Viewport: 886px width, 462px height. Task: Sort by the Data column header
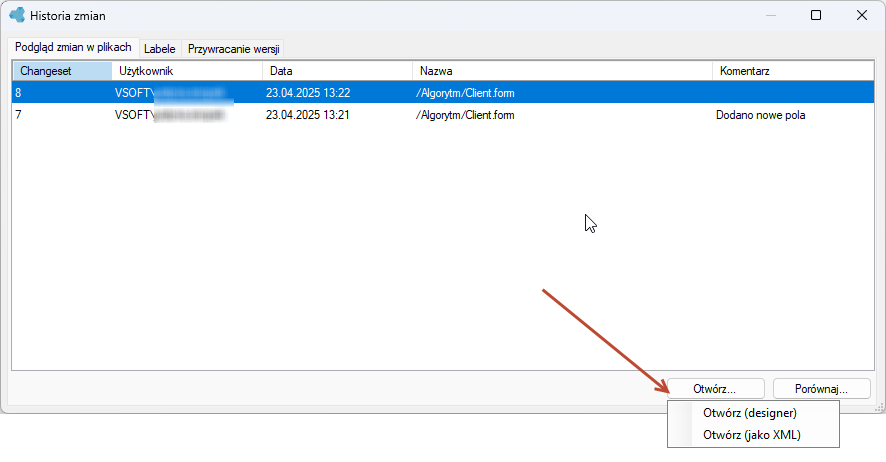(x=337, y=71)
